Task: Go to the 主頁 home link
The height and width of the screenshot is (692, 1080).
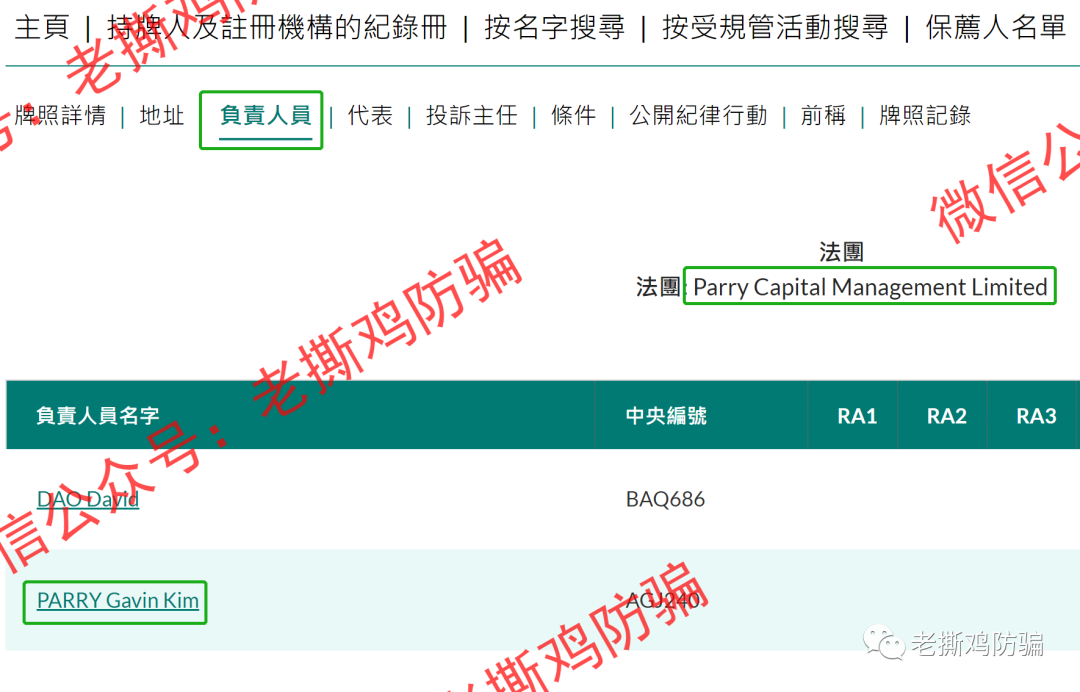Action: pyautogui.click(x=42, y=28)
